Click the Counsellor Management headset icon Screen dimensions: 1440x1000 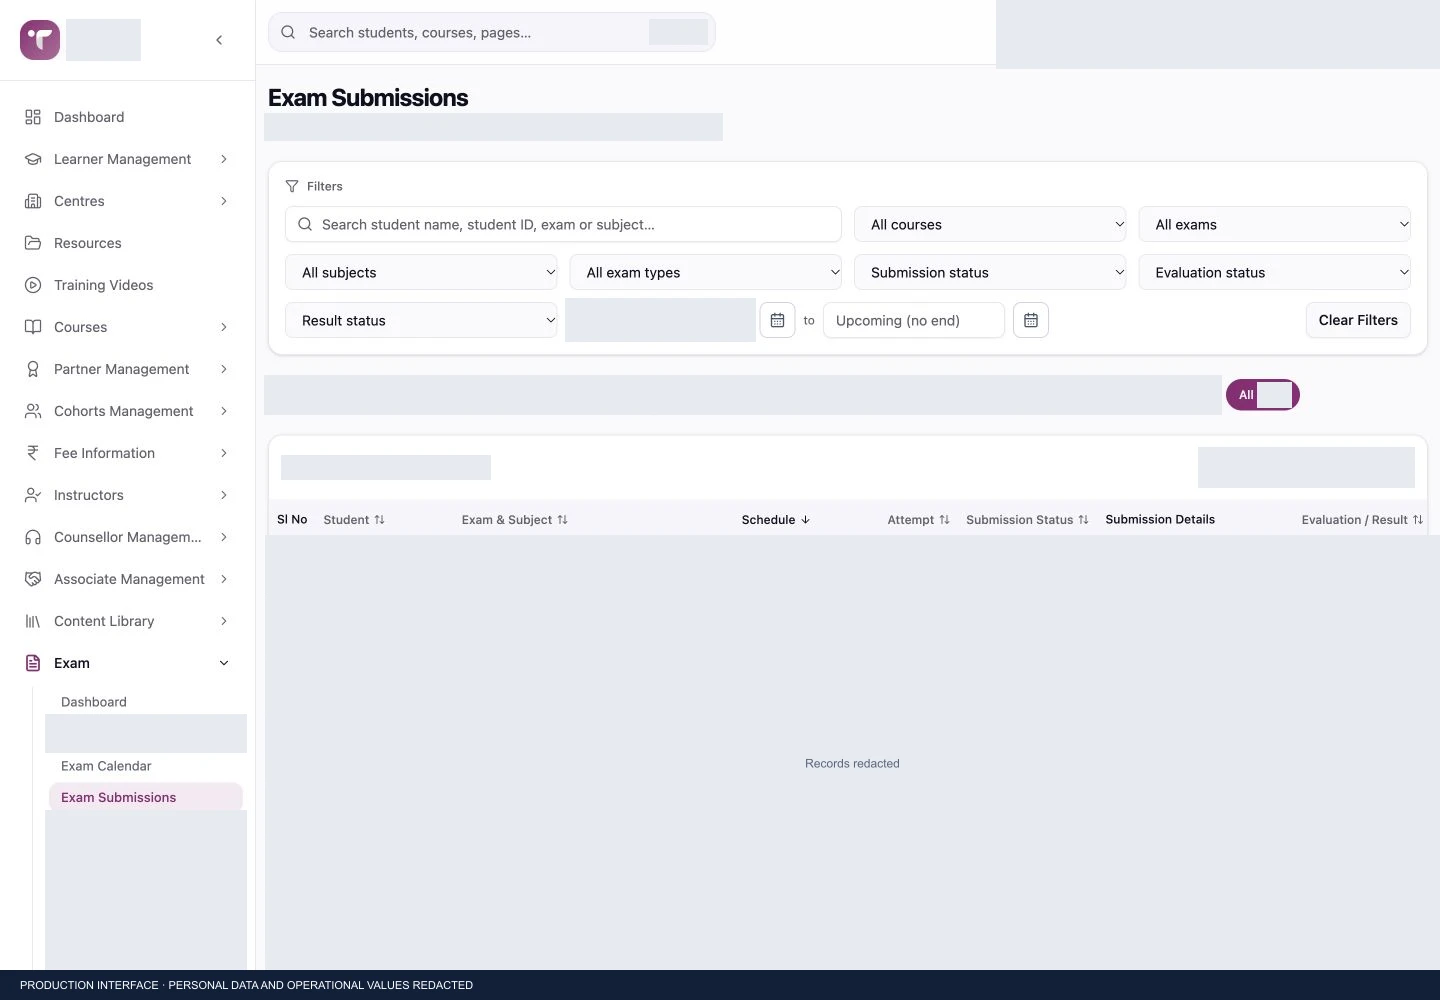[33, 537]
